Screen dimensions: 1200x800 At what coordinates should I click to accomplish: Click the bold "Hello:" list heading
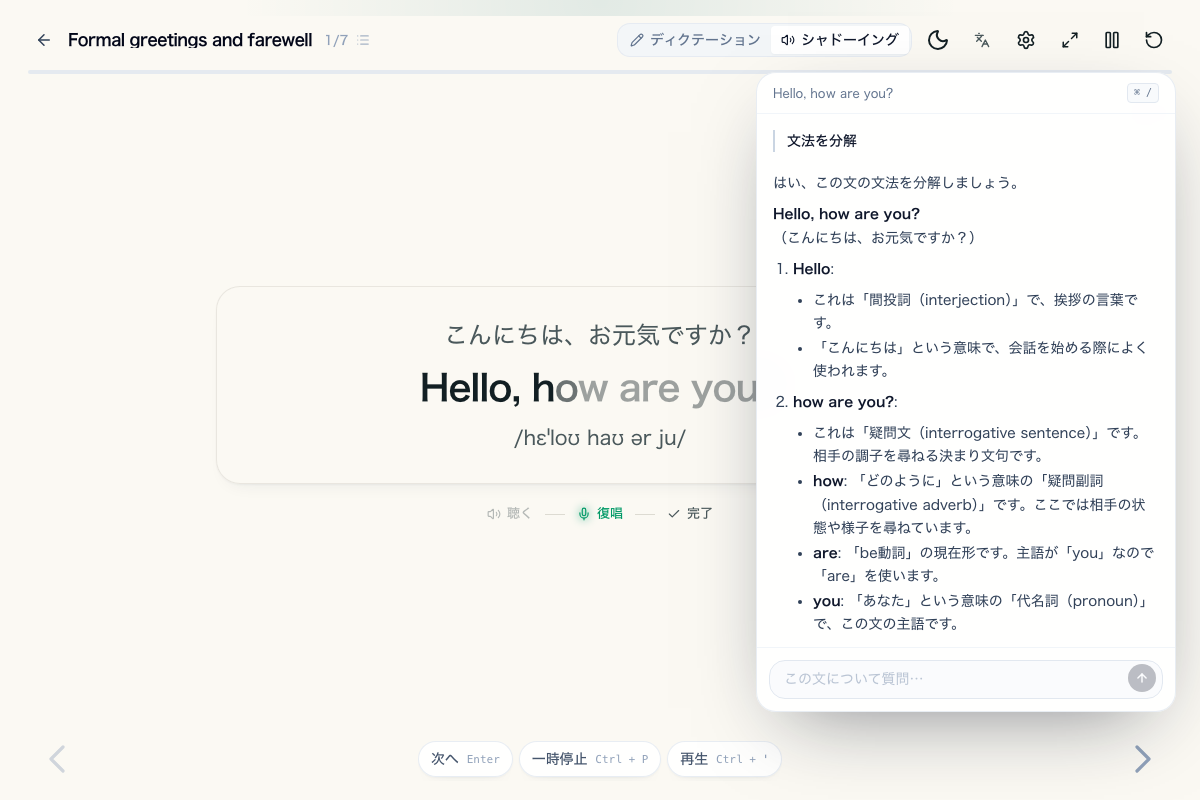coord(813,269)
